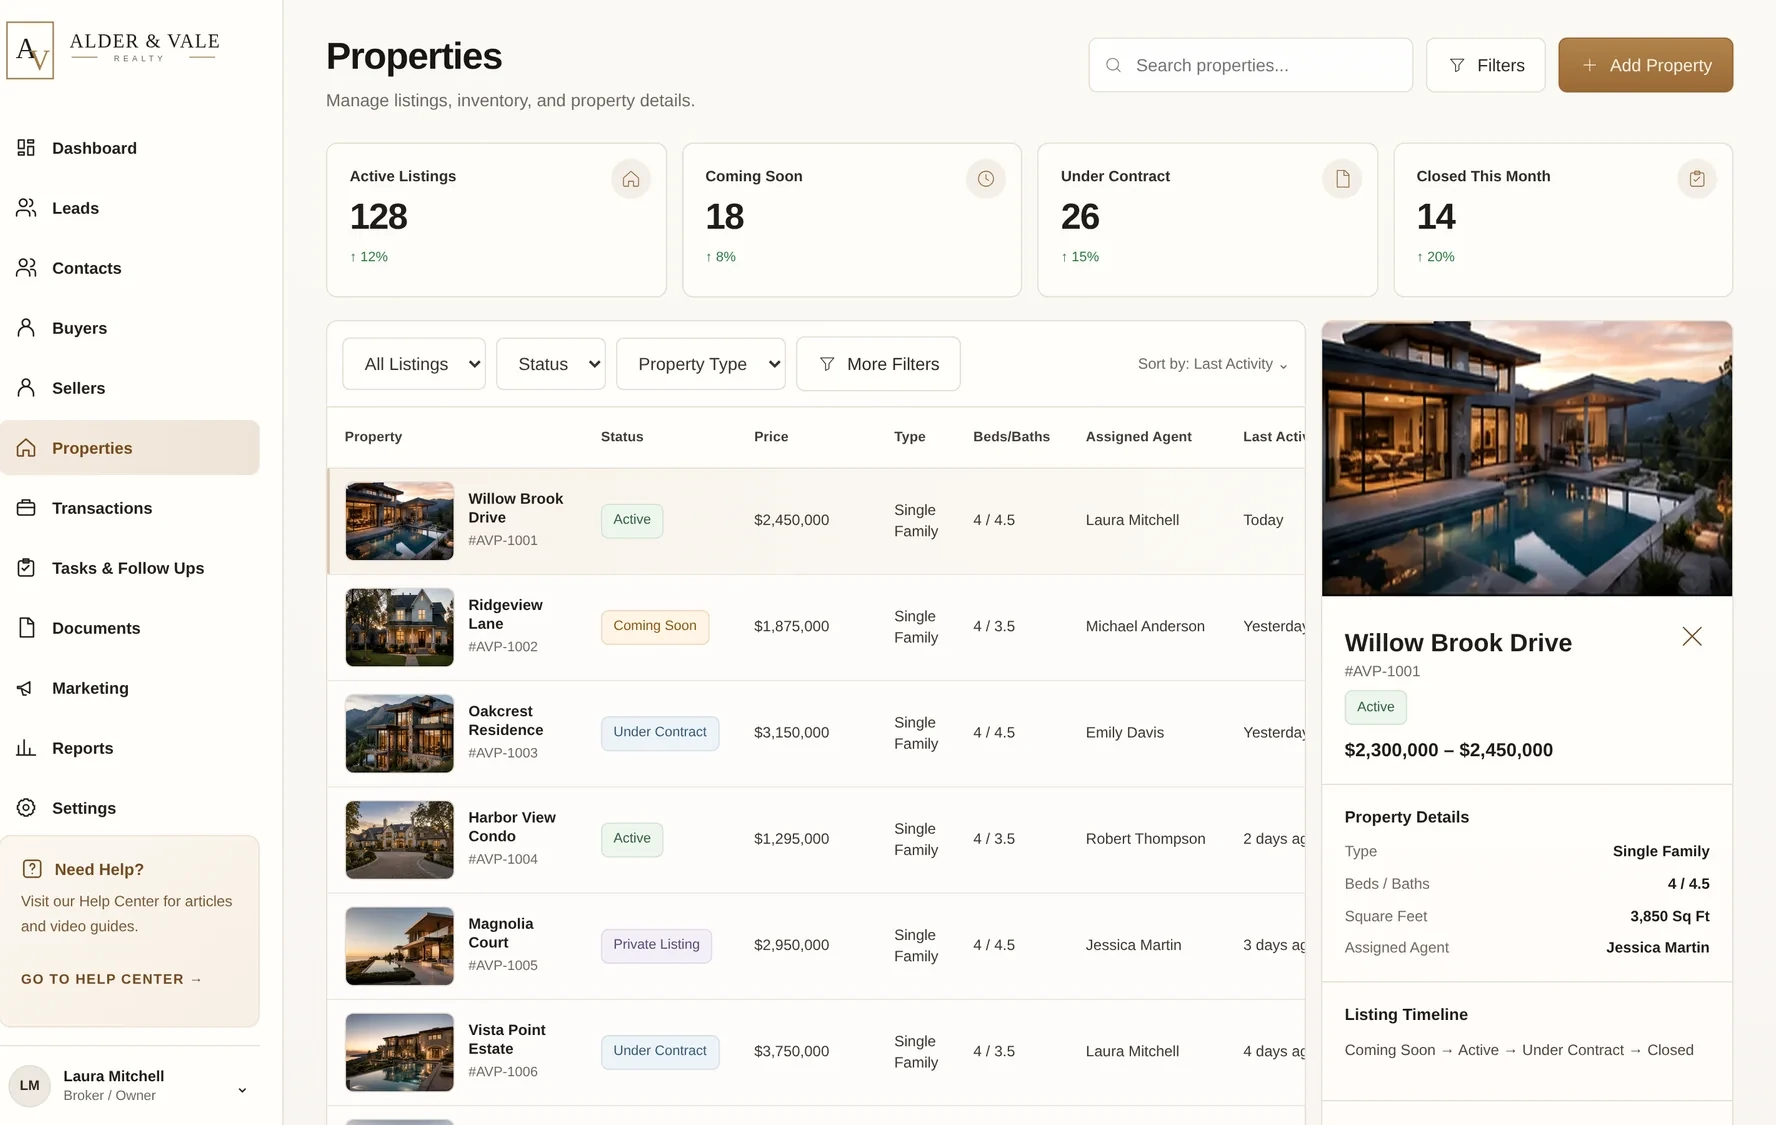The image size is (1776, 1125).
Task: Click the Buyers person icon
Action: 26,328
